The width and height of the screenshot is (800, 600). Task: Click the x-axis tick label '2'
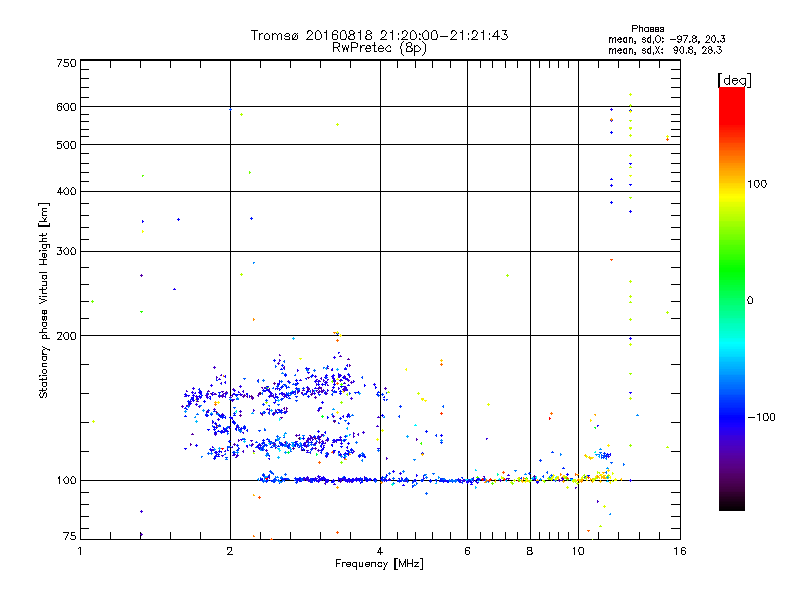click(230, 551)
